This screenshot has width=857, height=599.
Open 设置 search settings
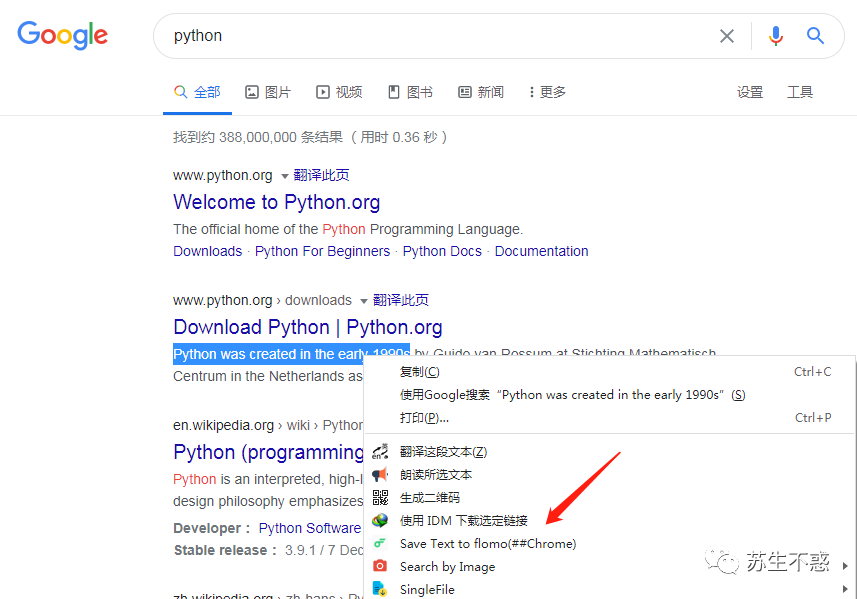click(x=749, y=92)
